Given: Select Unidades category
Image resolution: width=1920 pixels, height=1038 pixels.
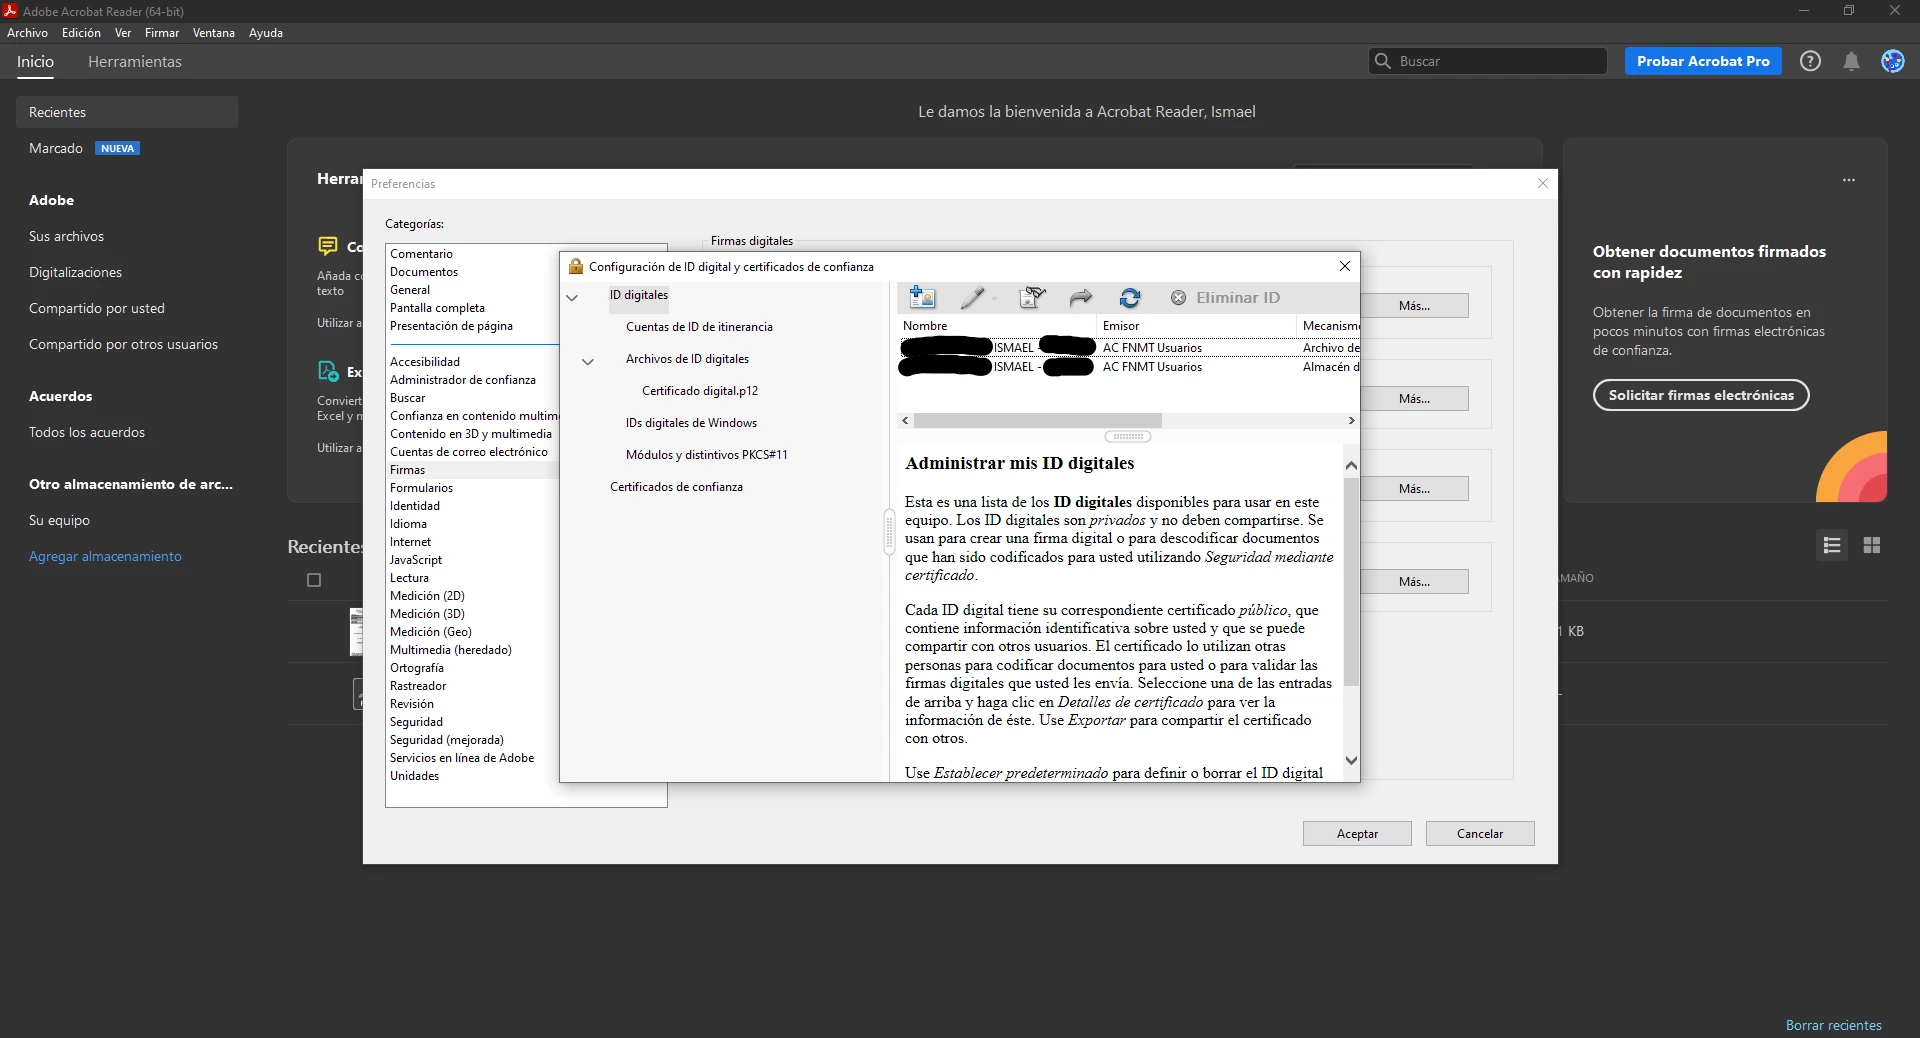Looking at the screenshot, I should 415,776.
